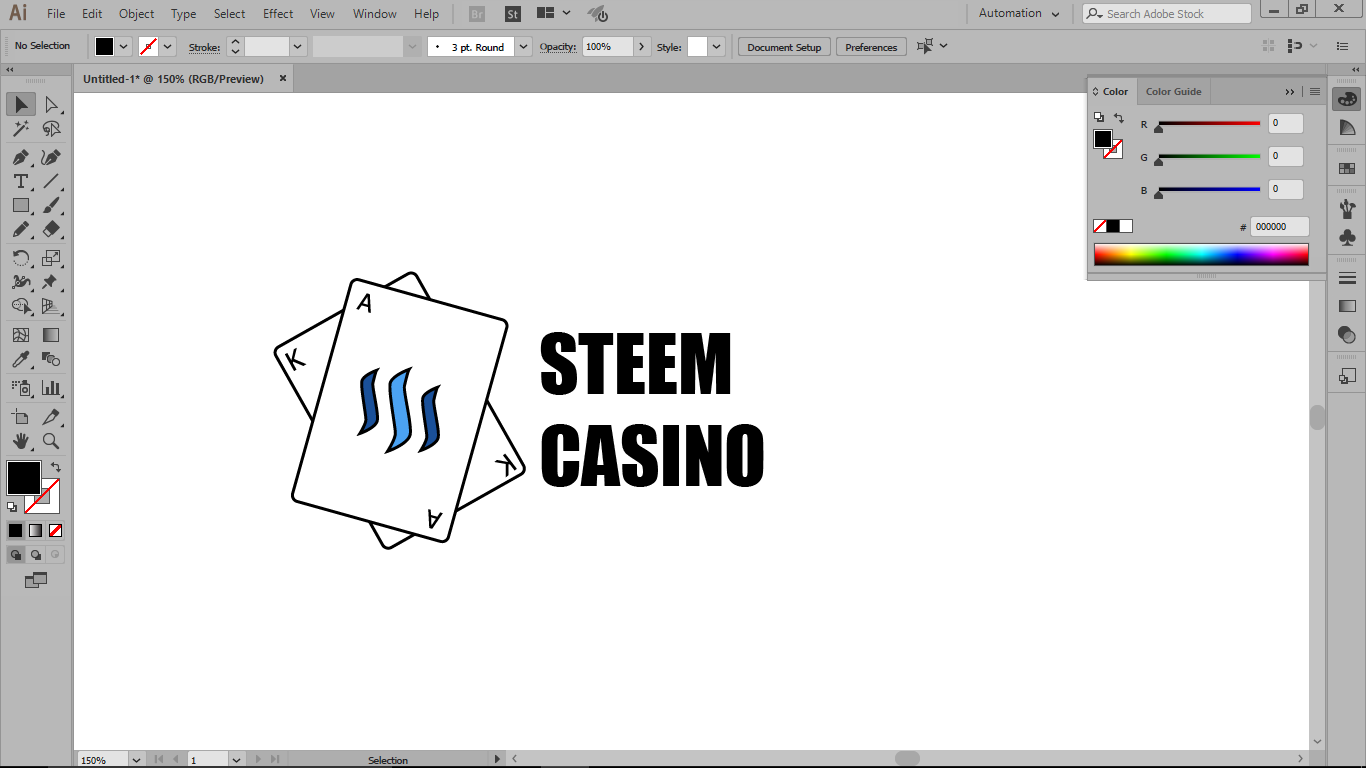1366x768 pixels.
Task: Select the Direct Selection tool
Action: coord(51,104)
